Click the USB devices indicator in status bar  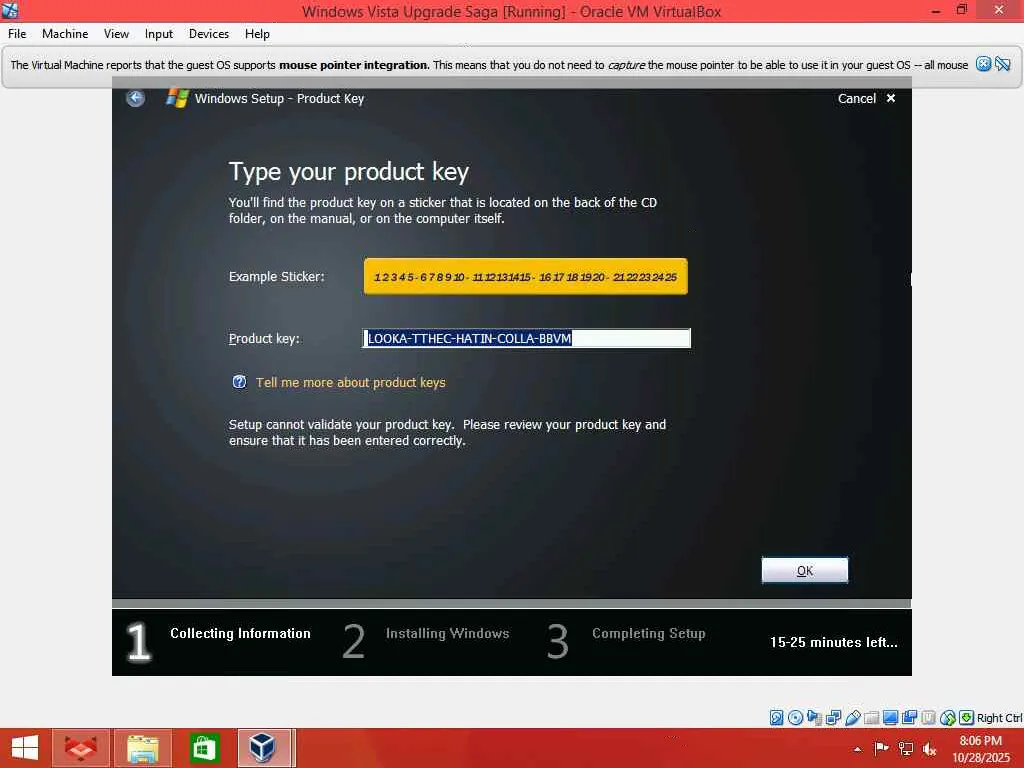pos(852,718)
